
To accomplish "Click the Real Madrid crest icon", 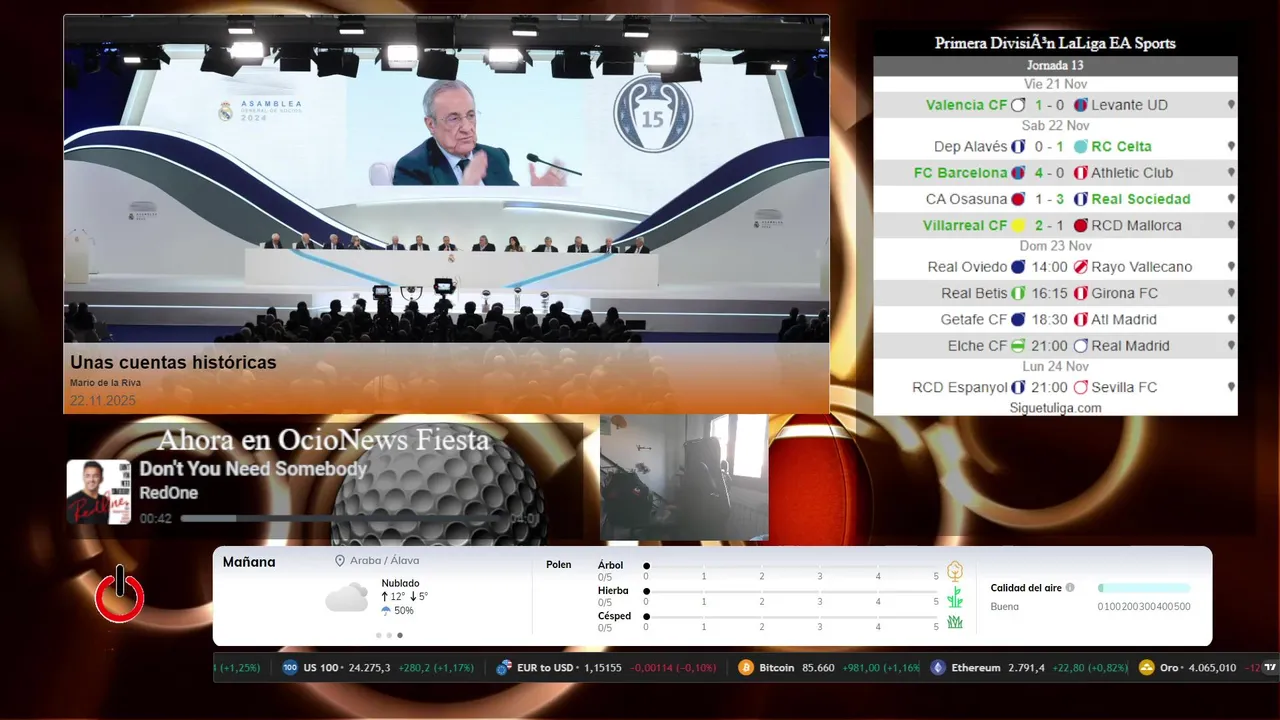I will coord(1080,346).
